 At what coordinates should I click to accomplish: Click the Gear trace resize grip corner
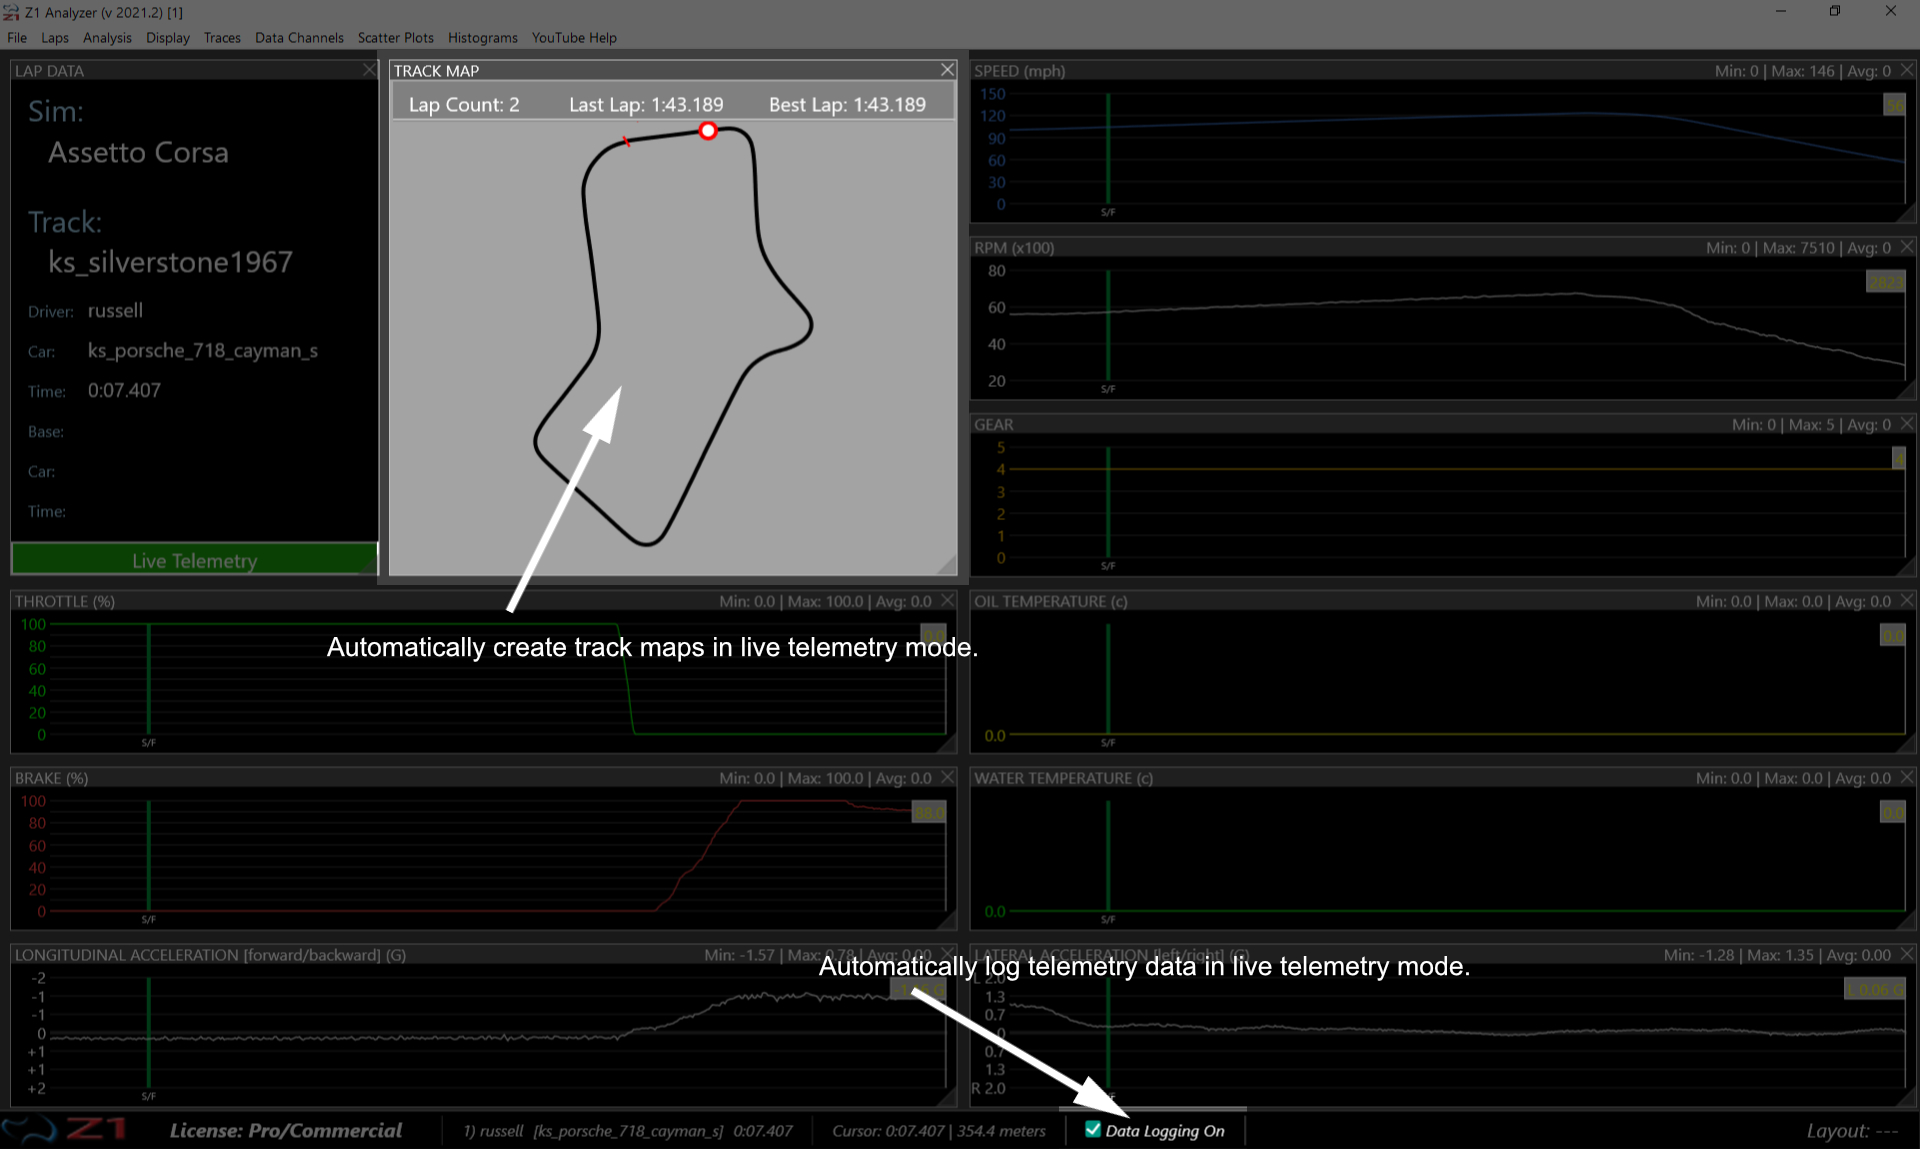tap(1906, 567)
